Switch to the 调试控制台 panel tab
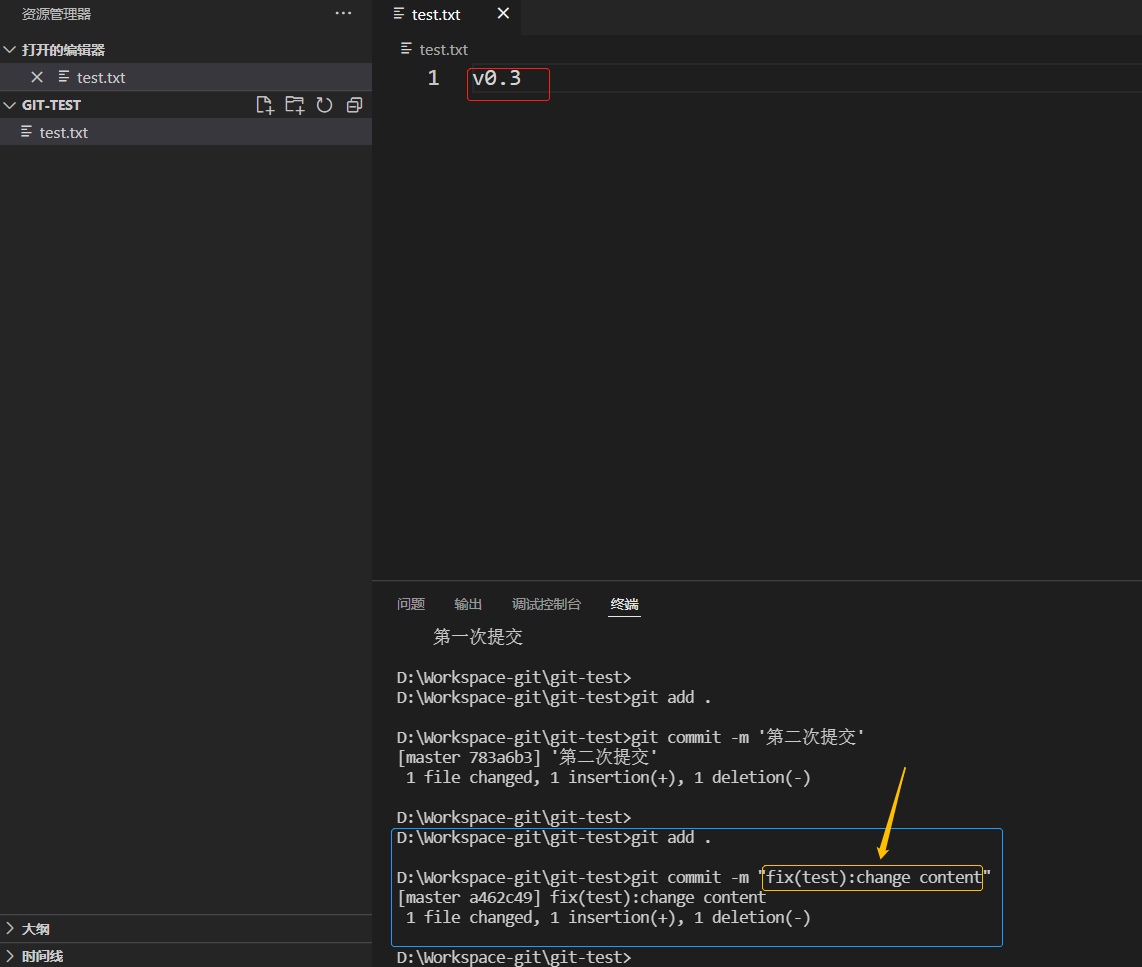 pyautogui.click(x=546, y=604)
